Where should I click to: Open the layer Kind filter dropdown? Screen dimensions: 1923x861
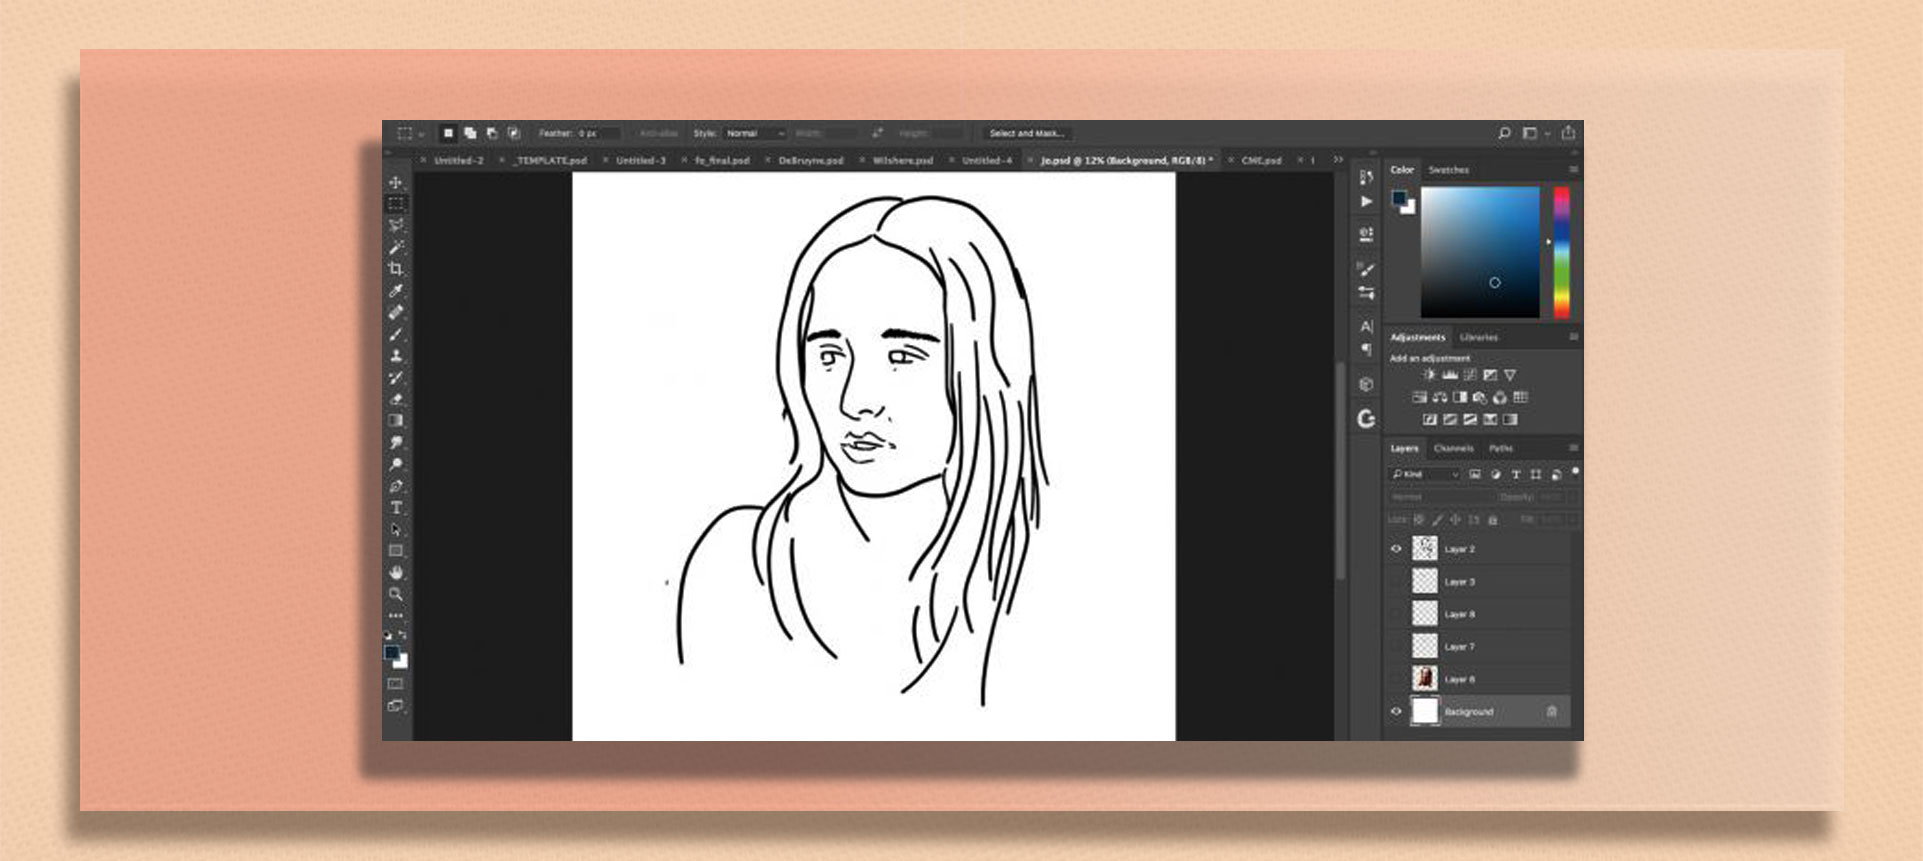(x=1425, y=474)
